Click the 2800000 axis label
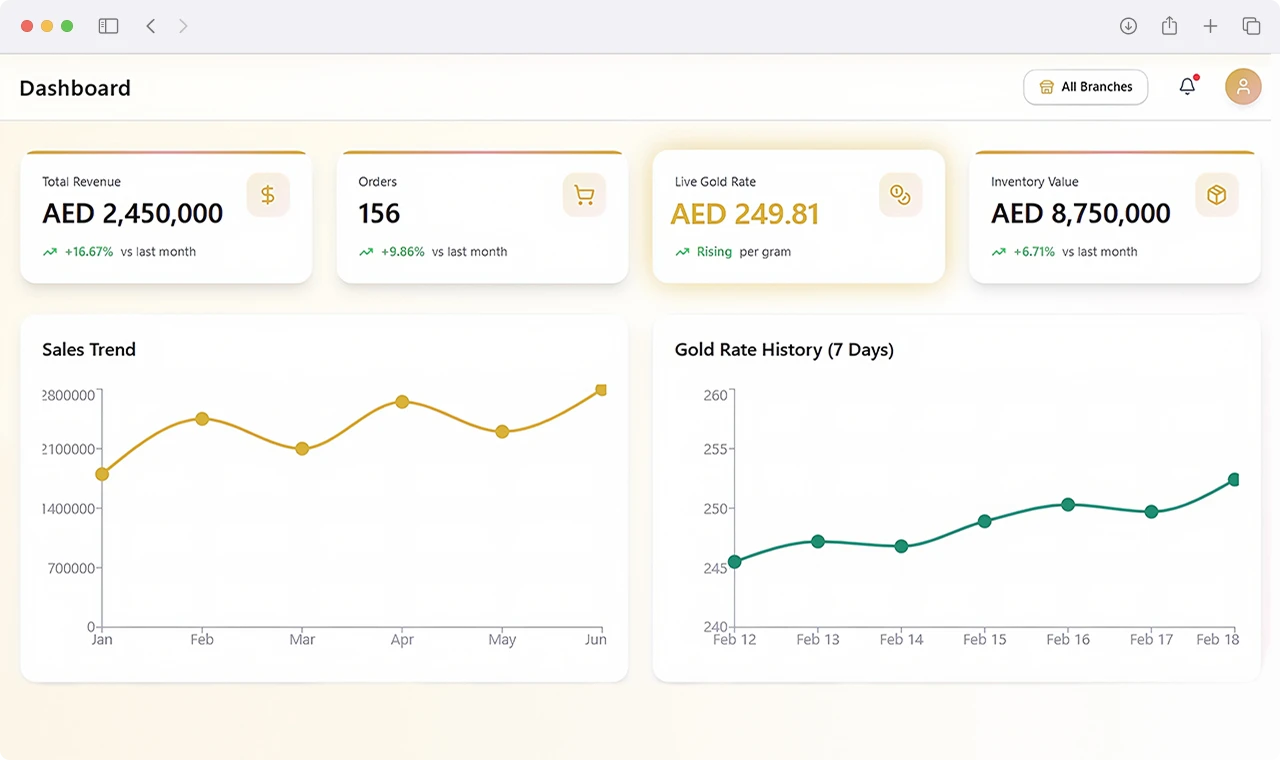Image resolution: width=1280 pixels, height=760 pixels. [x=69, y=395]
